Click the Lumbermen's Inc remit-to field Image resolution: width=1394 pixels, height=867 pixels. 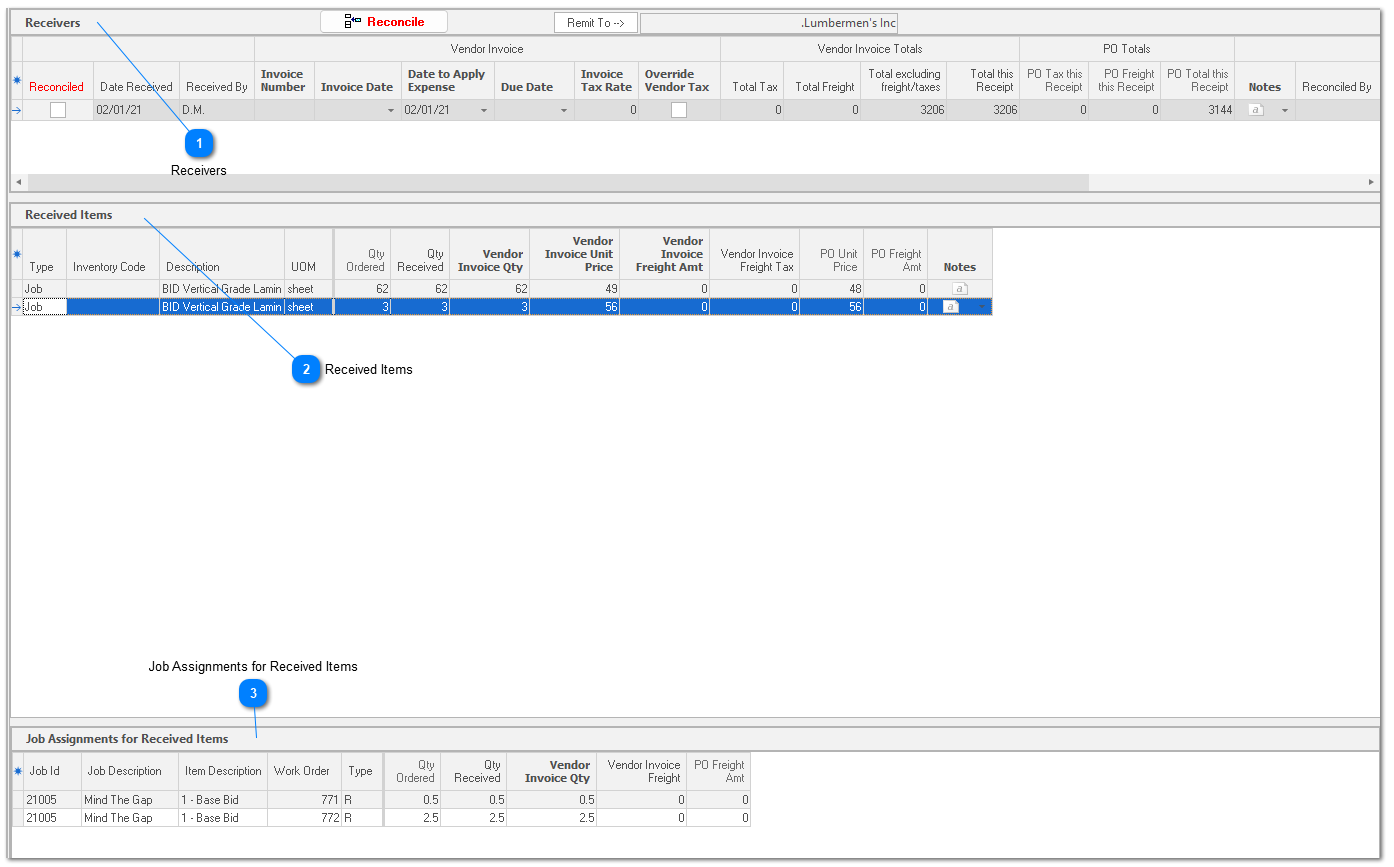pyautogui.click(x=768, y=23)
